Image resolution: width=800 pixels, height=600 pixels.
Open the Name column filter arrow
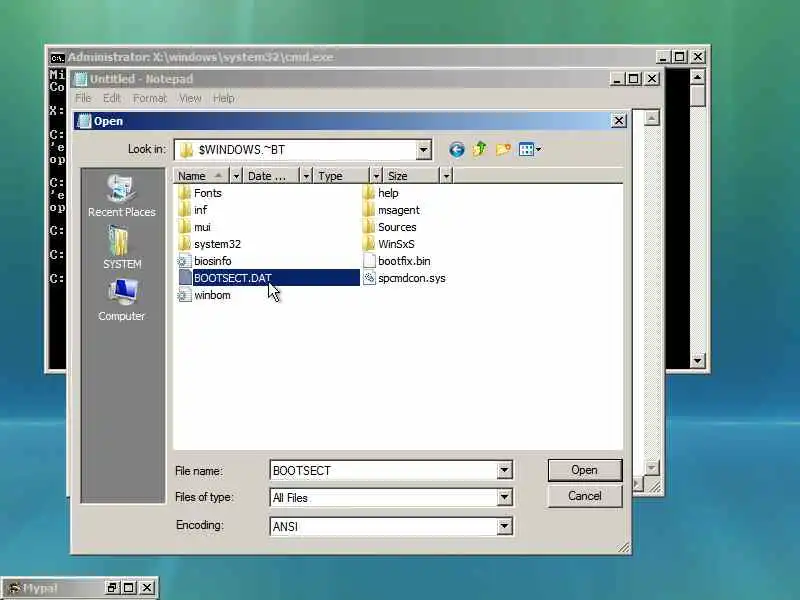[x=236, y=176]
